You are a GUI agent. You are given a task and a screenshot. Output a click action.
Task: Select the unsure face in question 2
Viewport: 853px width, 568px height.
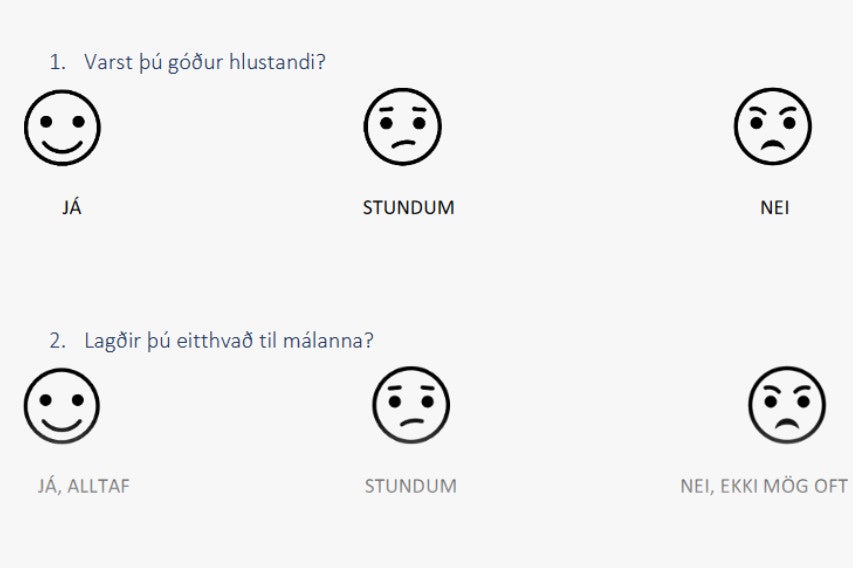(411, 405)
